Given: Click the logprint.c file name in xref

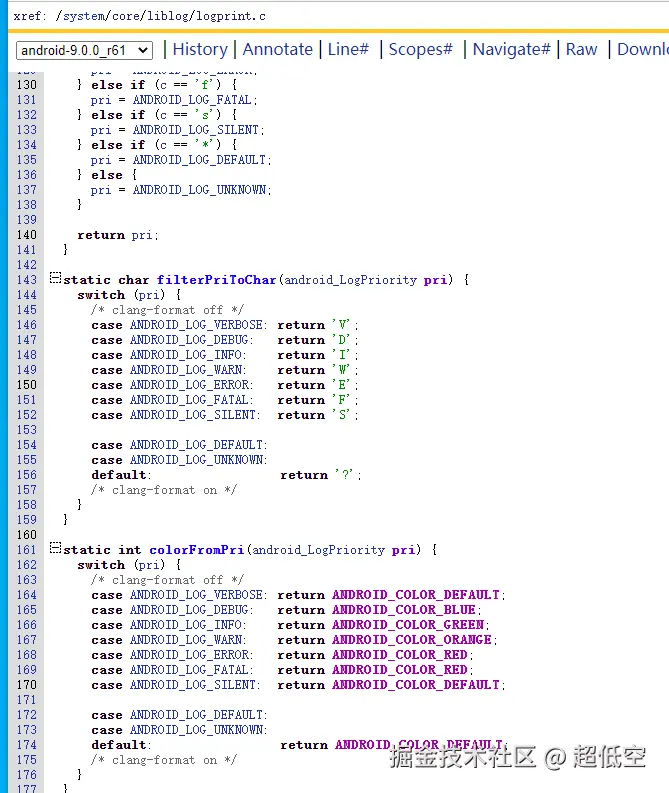Looking at the screenshot, I should [x=231, y=16].
